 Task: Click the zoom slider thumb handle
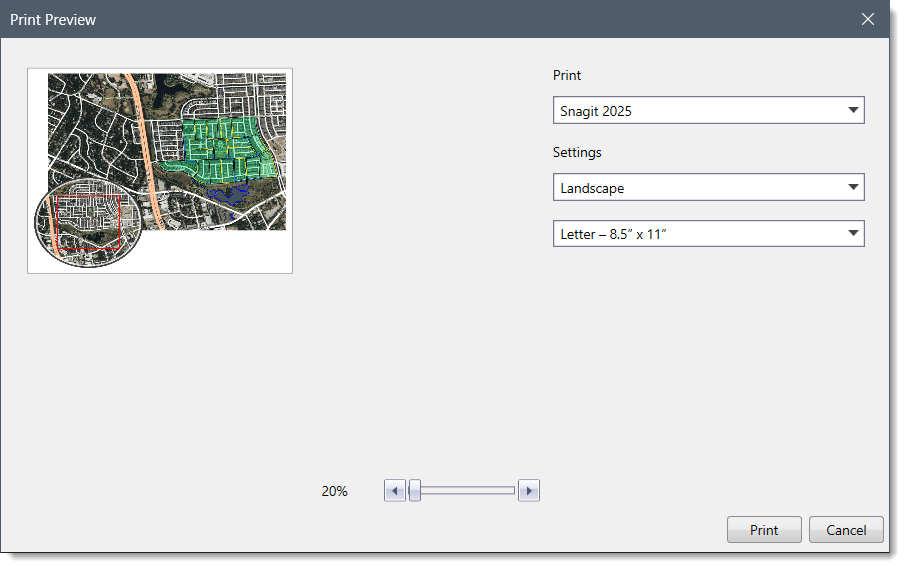pos(414,491)
